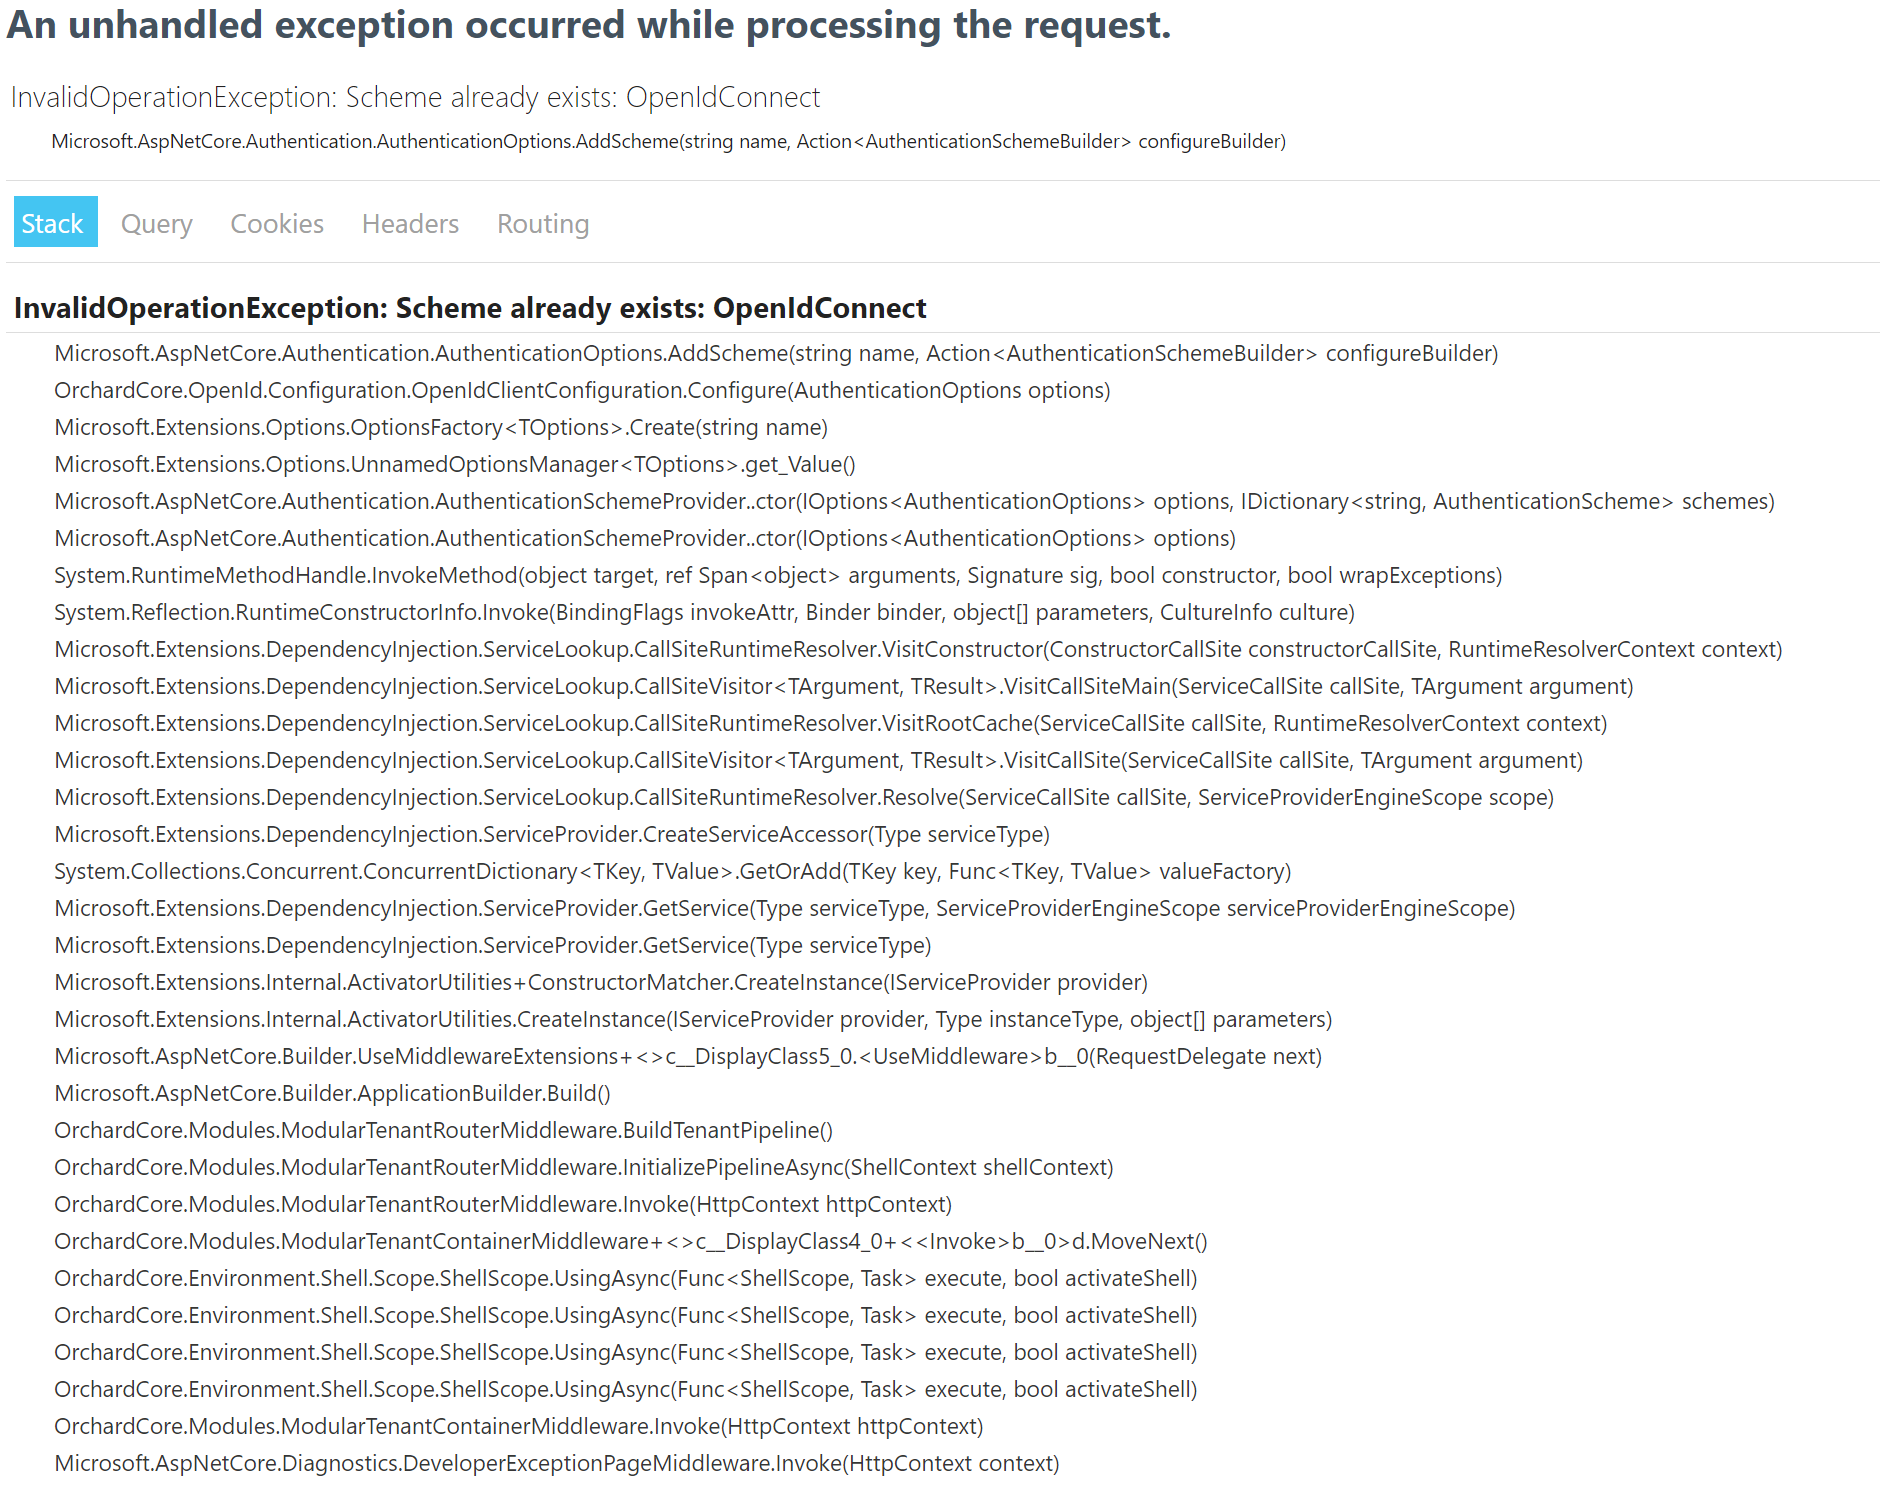Viewport: 1880px width, 1501px height.
Task: Select the active Stack tab
Action: tap(54, 223)
